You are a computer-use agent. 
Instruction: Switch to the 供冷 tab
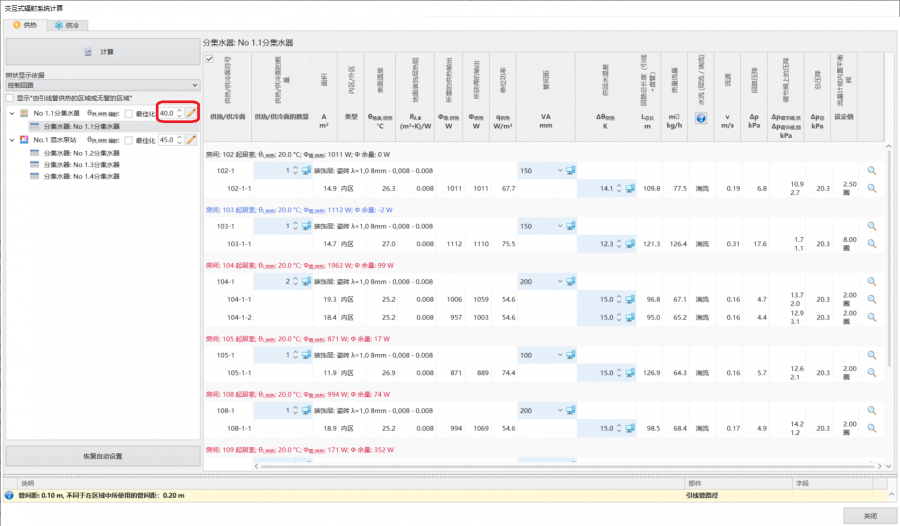coord(66,25)
